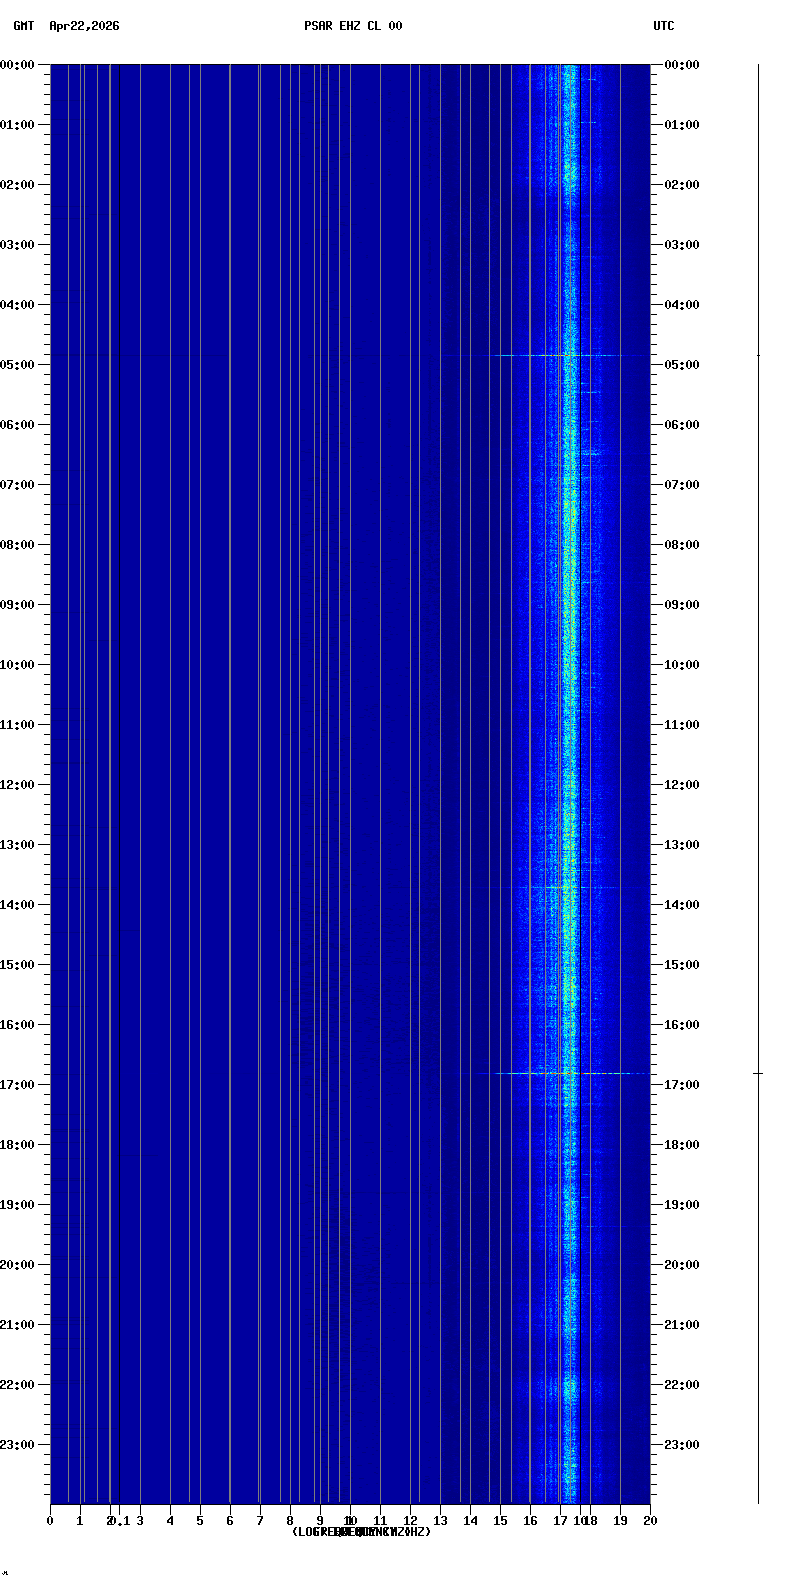
Task: Click the 20 Hz frequency axis label
Action: tap(650, 1521)
